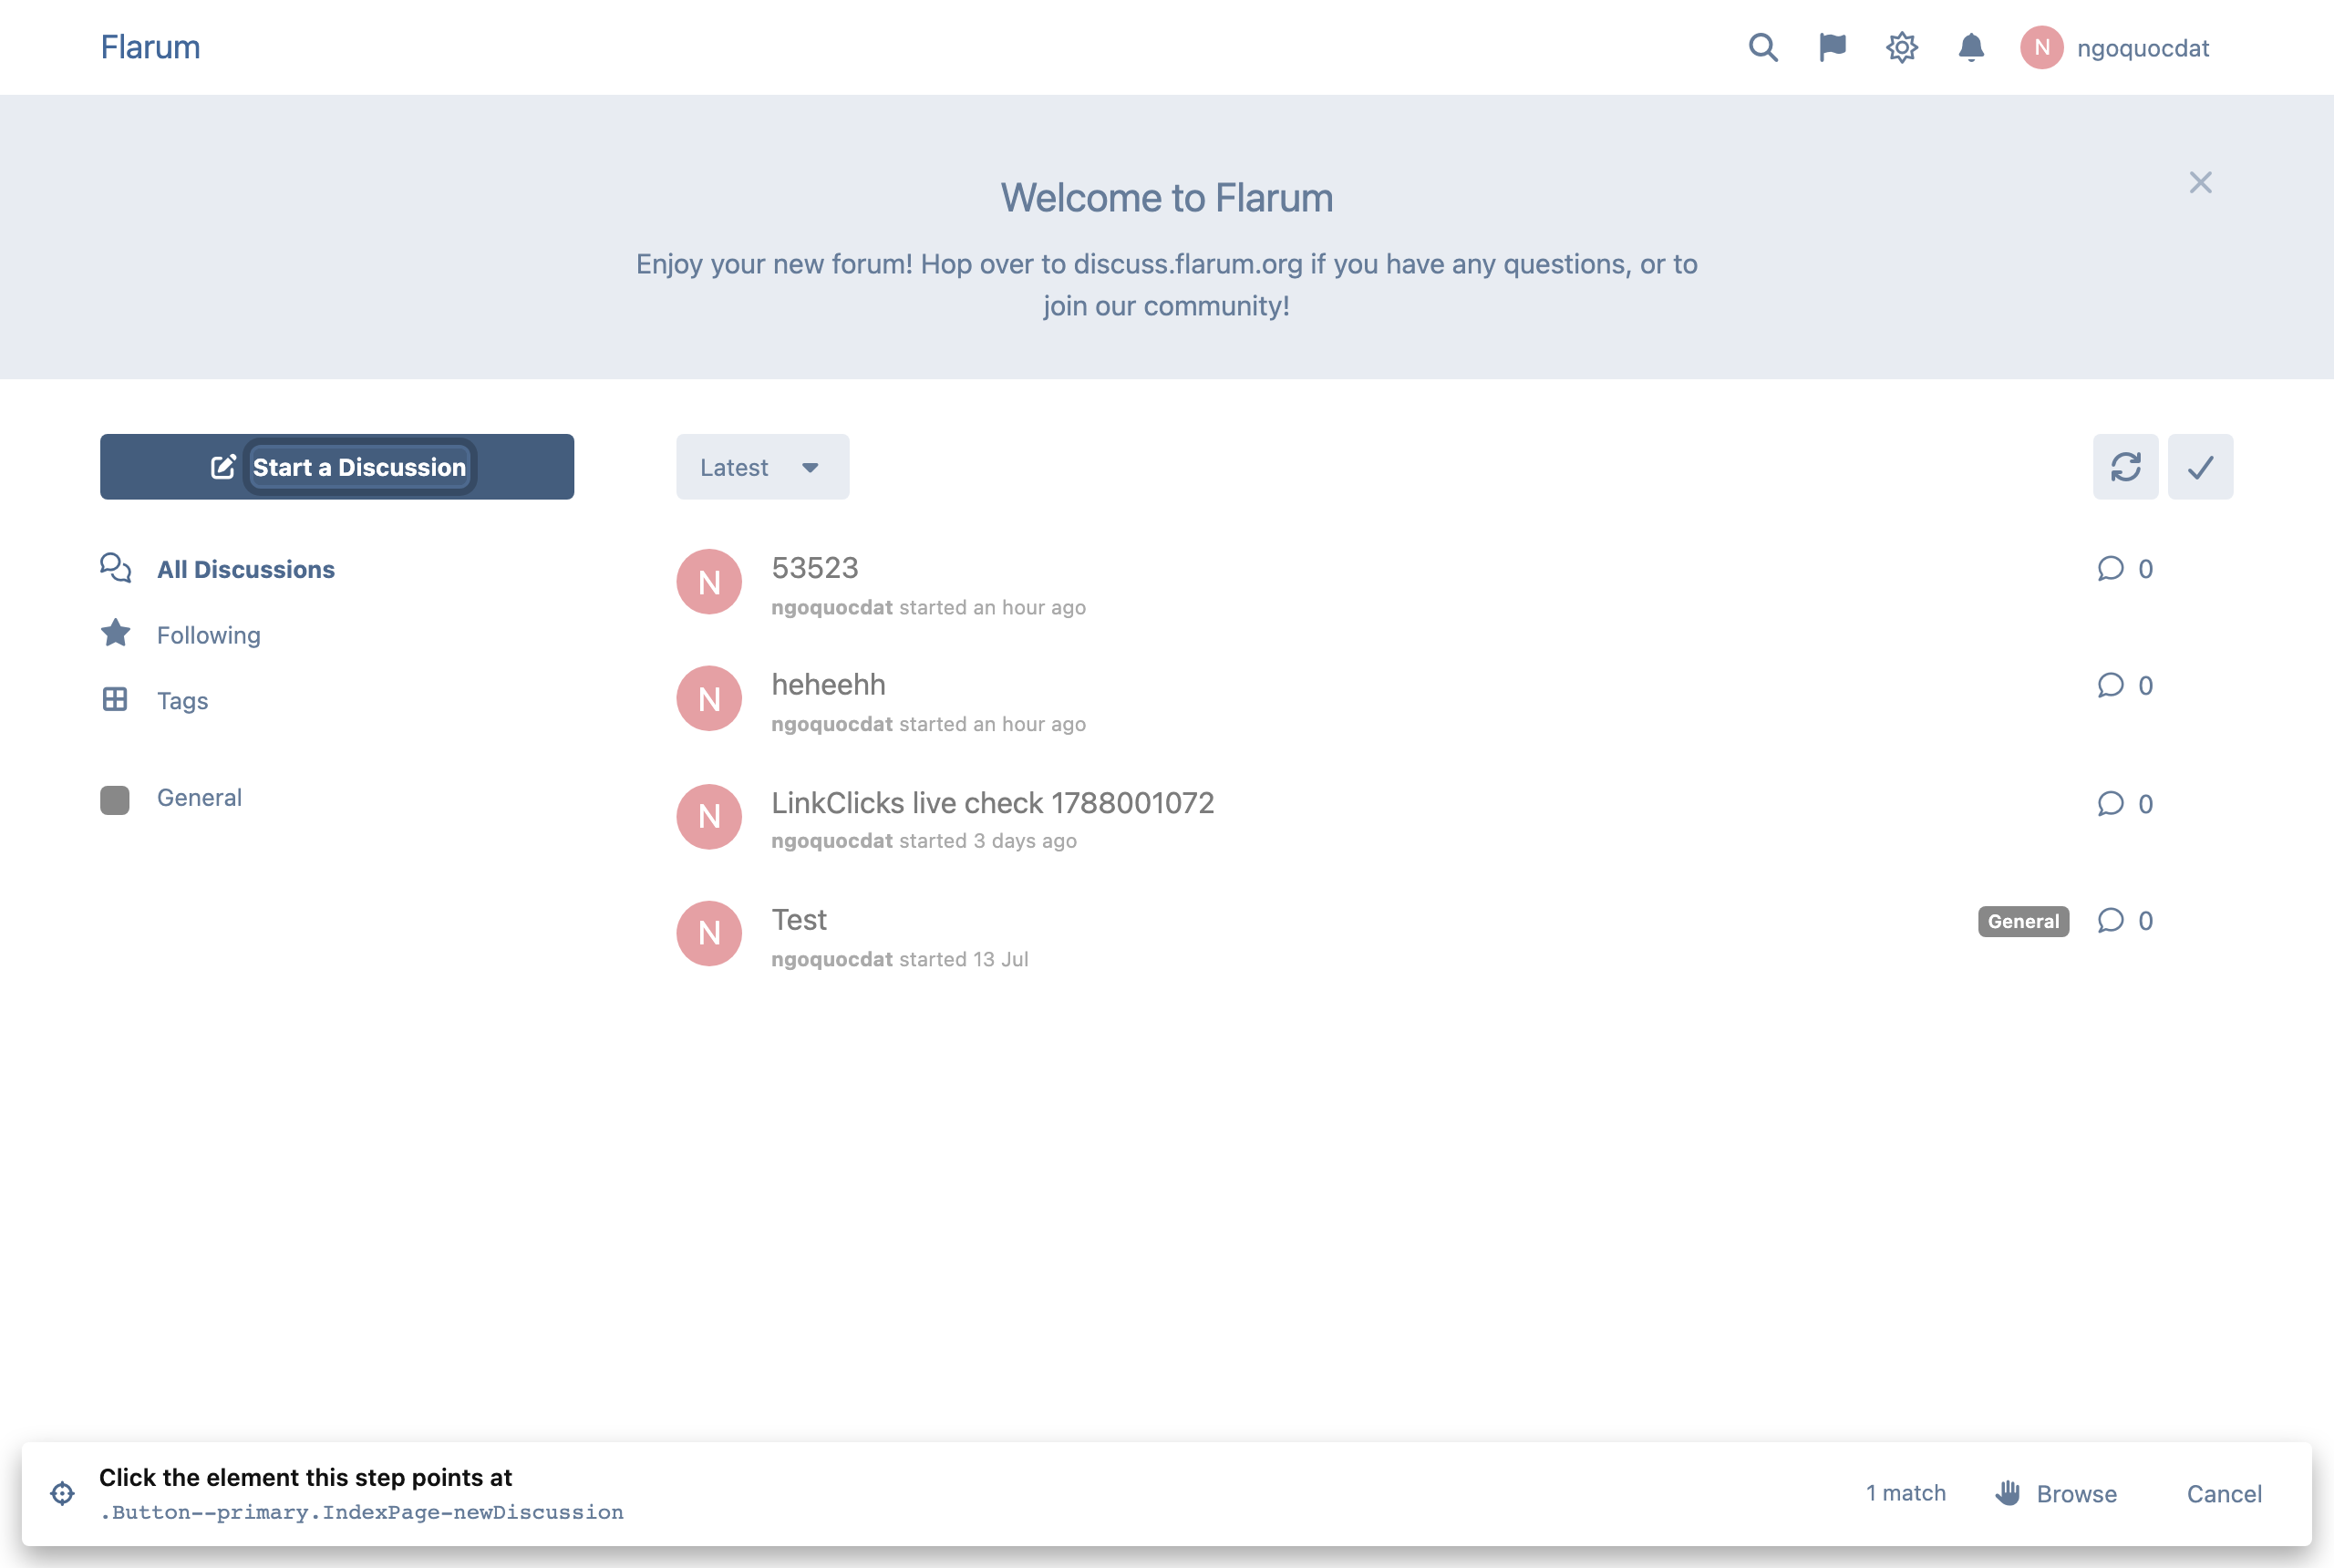The width and height of the screenshot is (2334, 1568).
Task: Open LinkClicks live check 1788001072 discussion
Action: [x=992, y=802]
